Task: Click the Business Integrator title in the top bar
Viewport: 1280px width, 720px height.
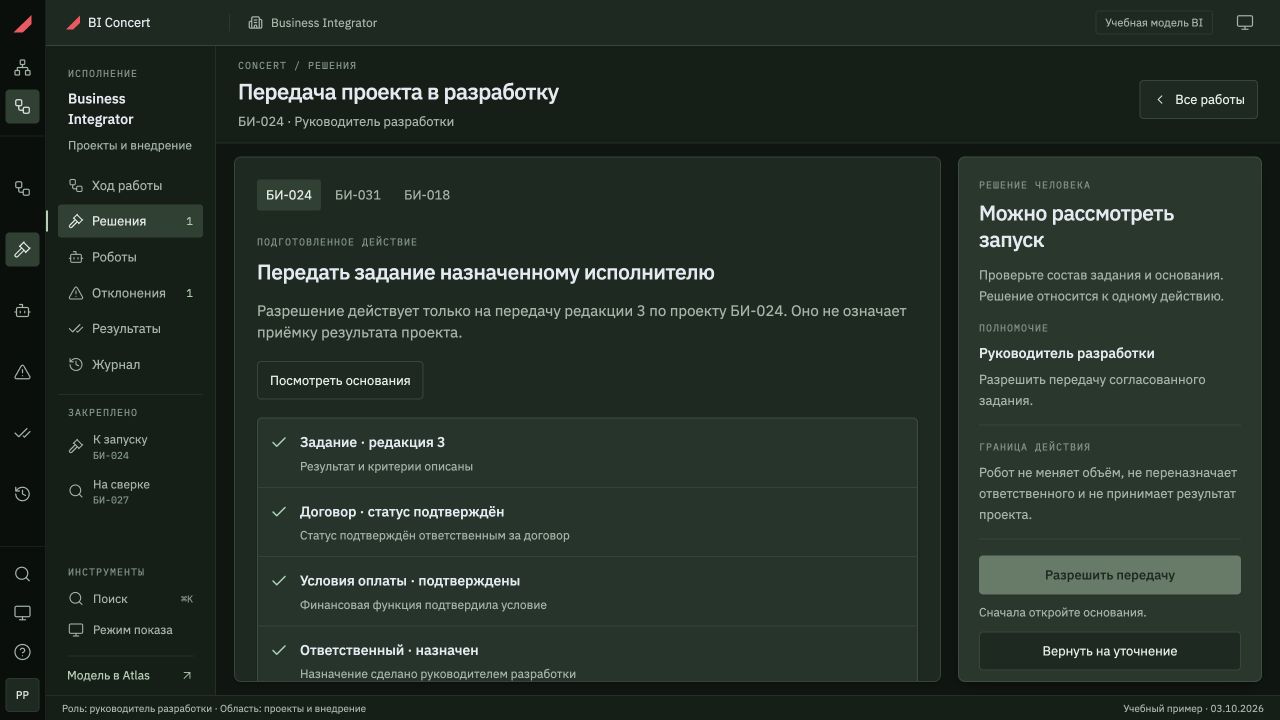Action: 324,22
